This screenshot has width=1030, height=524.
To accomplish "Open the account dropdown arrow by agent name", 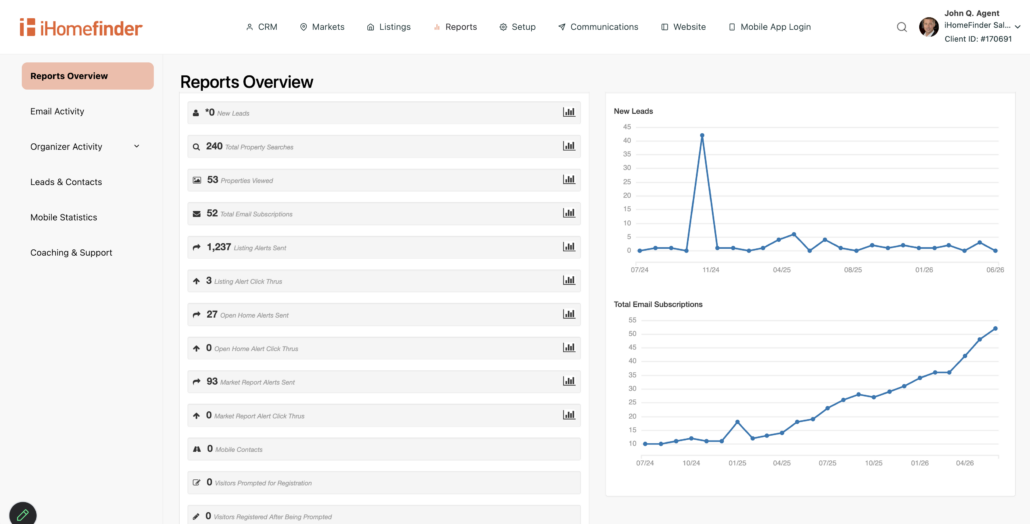I will [1018, 27].
